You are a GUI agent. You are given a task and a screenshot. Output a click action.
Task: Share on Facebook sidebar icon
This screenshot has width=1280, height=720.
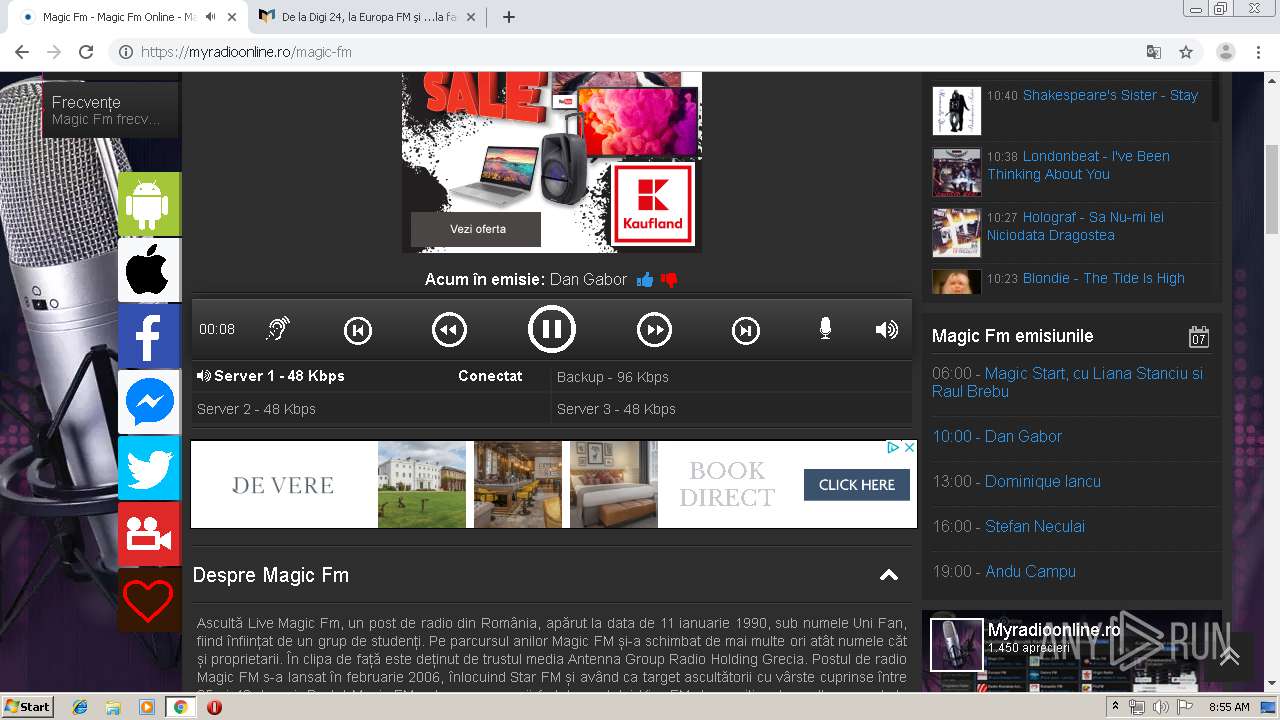tap(149, 336)
